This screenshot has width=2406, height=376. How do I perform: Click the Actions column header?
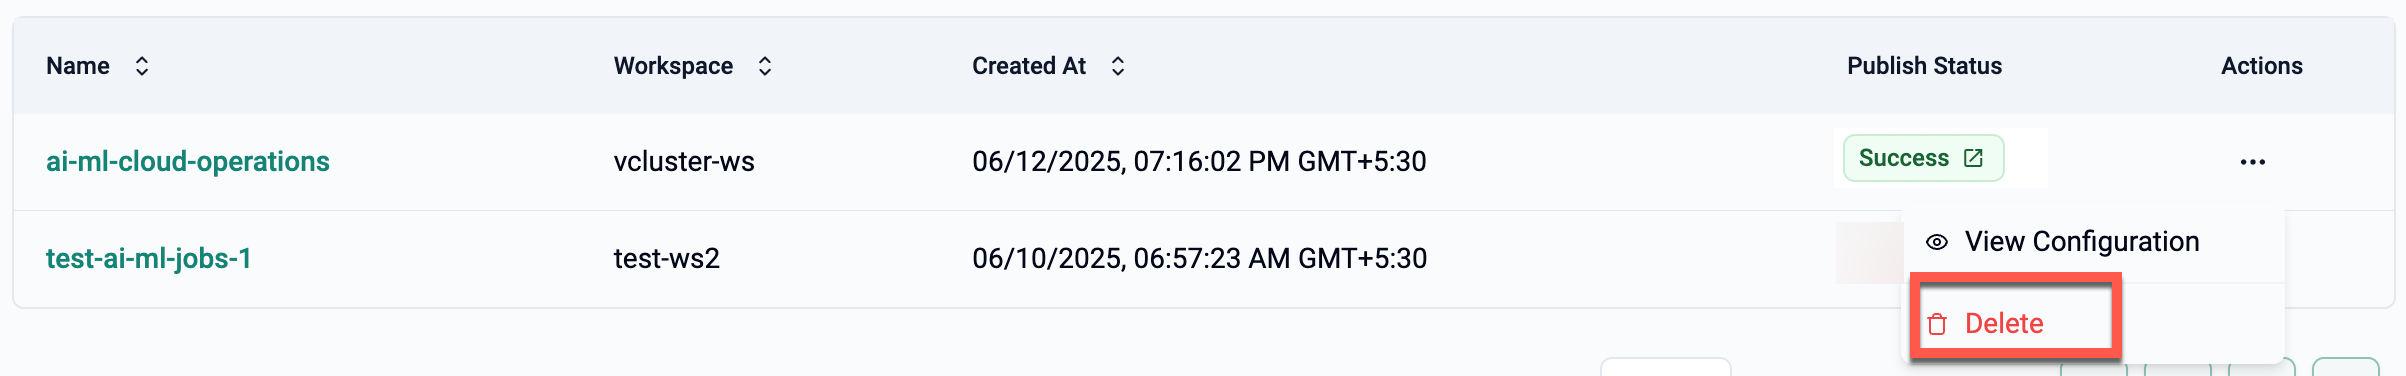pos(2262,66)
